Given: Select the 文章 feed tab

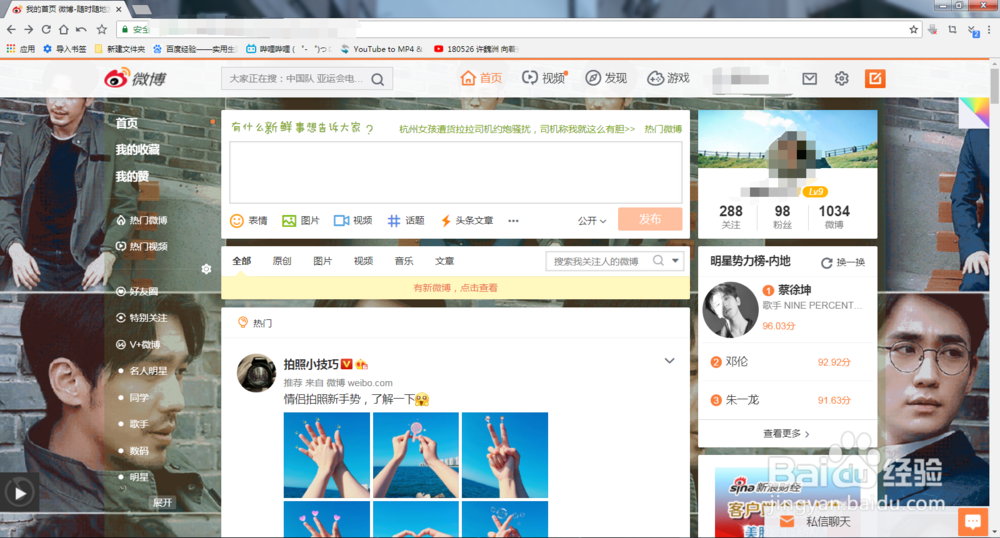Looking at the screenshot, I should tap(445, 261).
